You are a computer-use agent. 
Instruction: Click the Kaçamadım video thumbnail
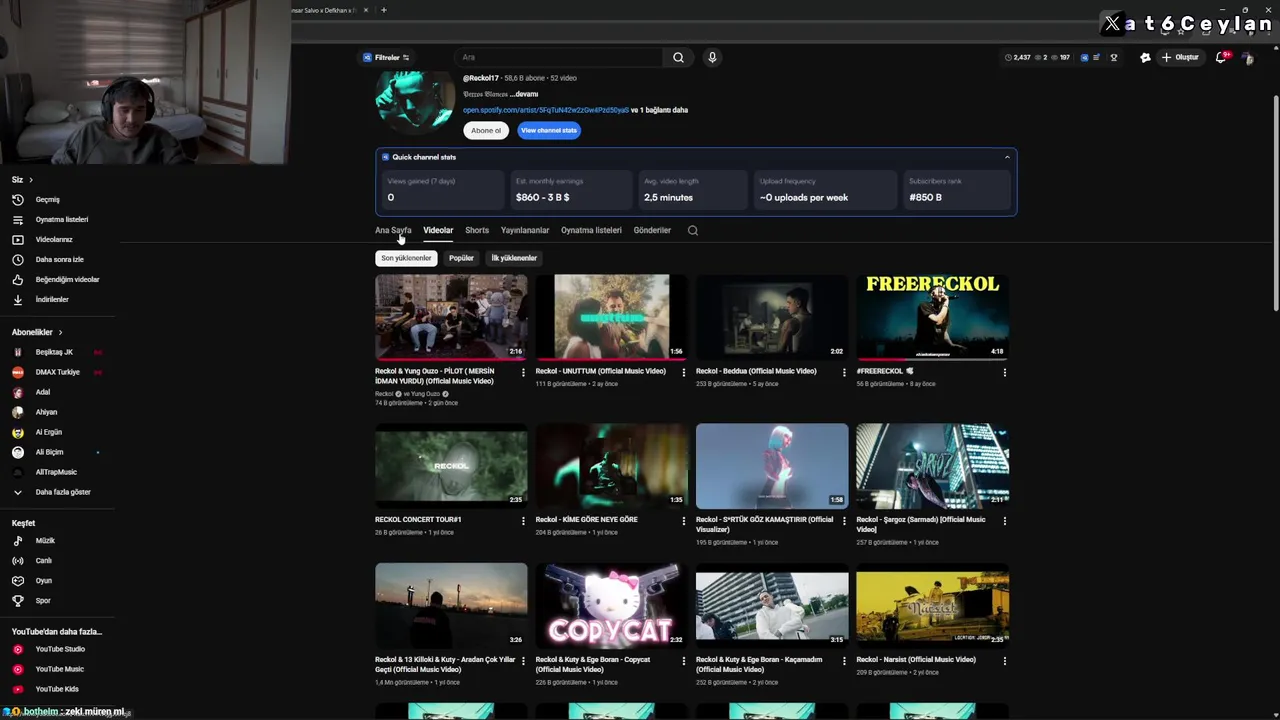(x=772, y=606)
